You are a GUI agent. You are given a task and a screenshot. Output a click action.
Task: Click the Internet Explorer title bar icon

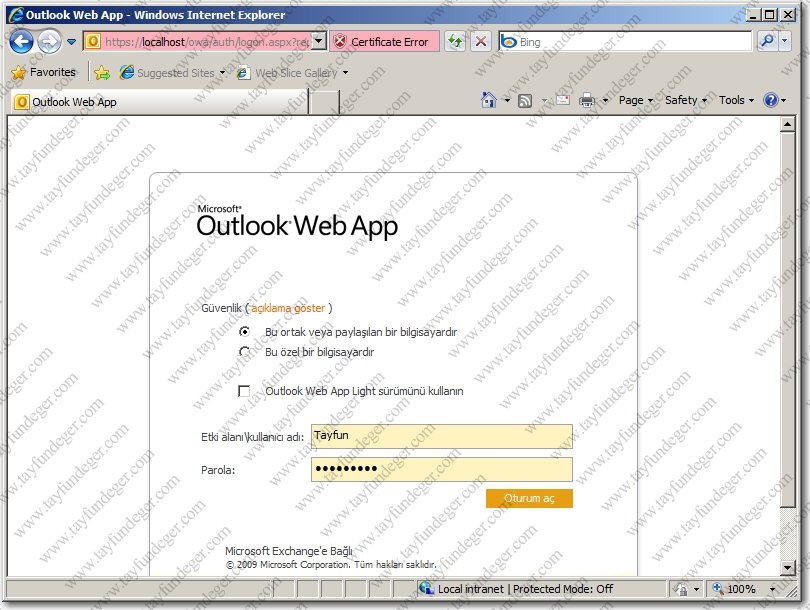click(x=17, y=14)
